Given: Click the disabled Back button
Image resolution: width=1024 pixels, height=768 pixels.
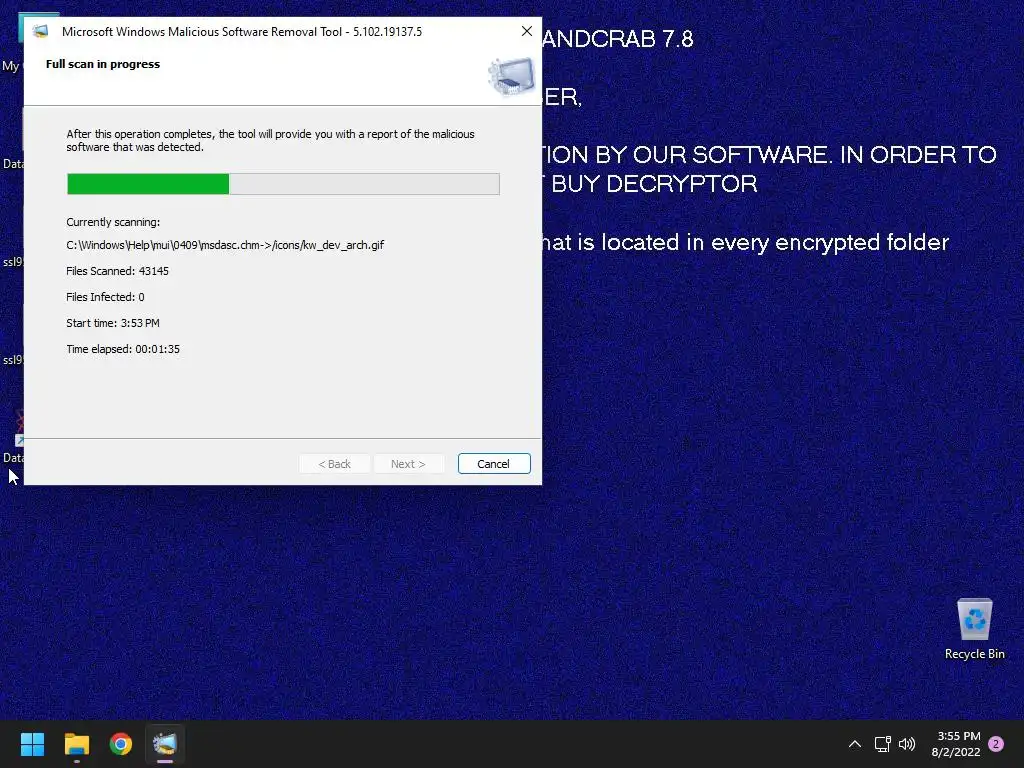Looking at the screenshot, I should [334, 464].
